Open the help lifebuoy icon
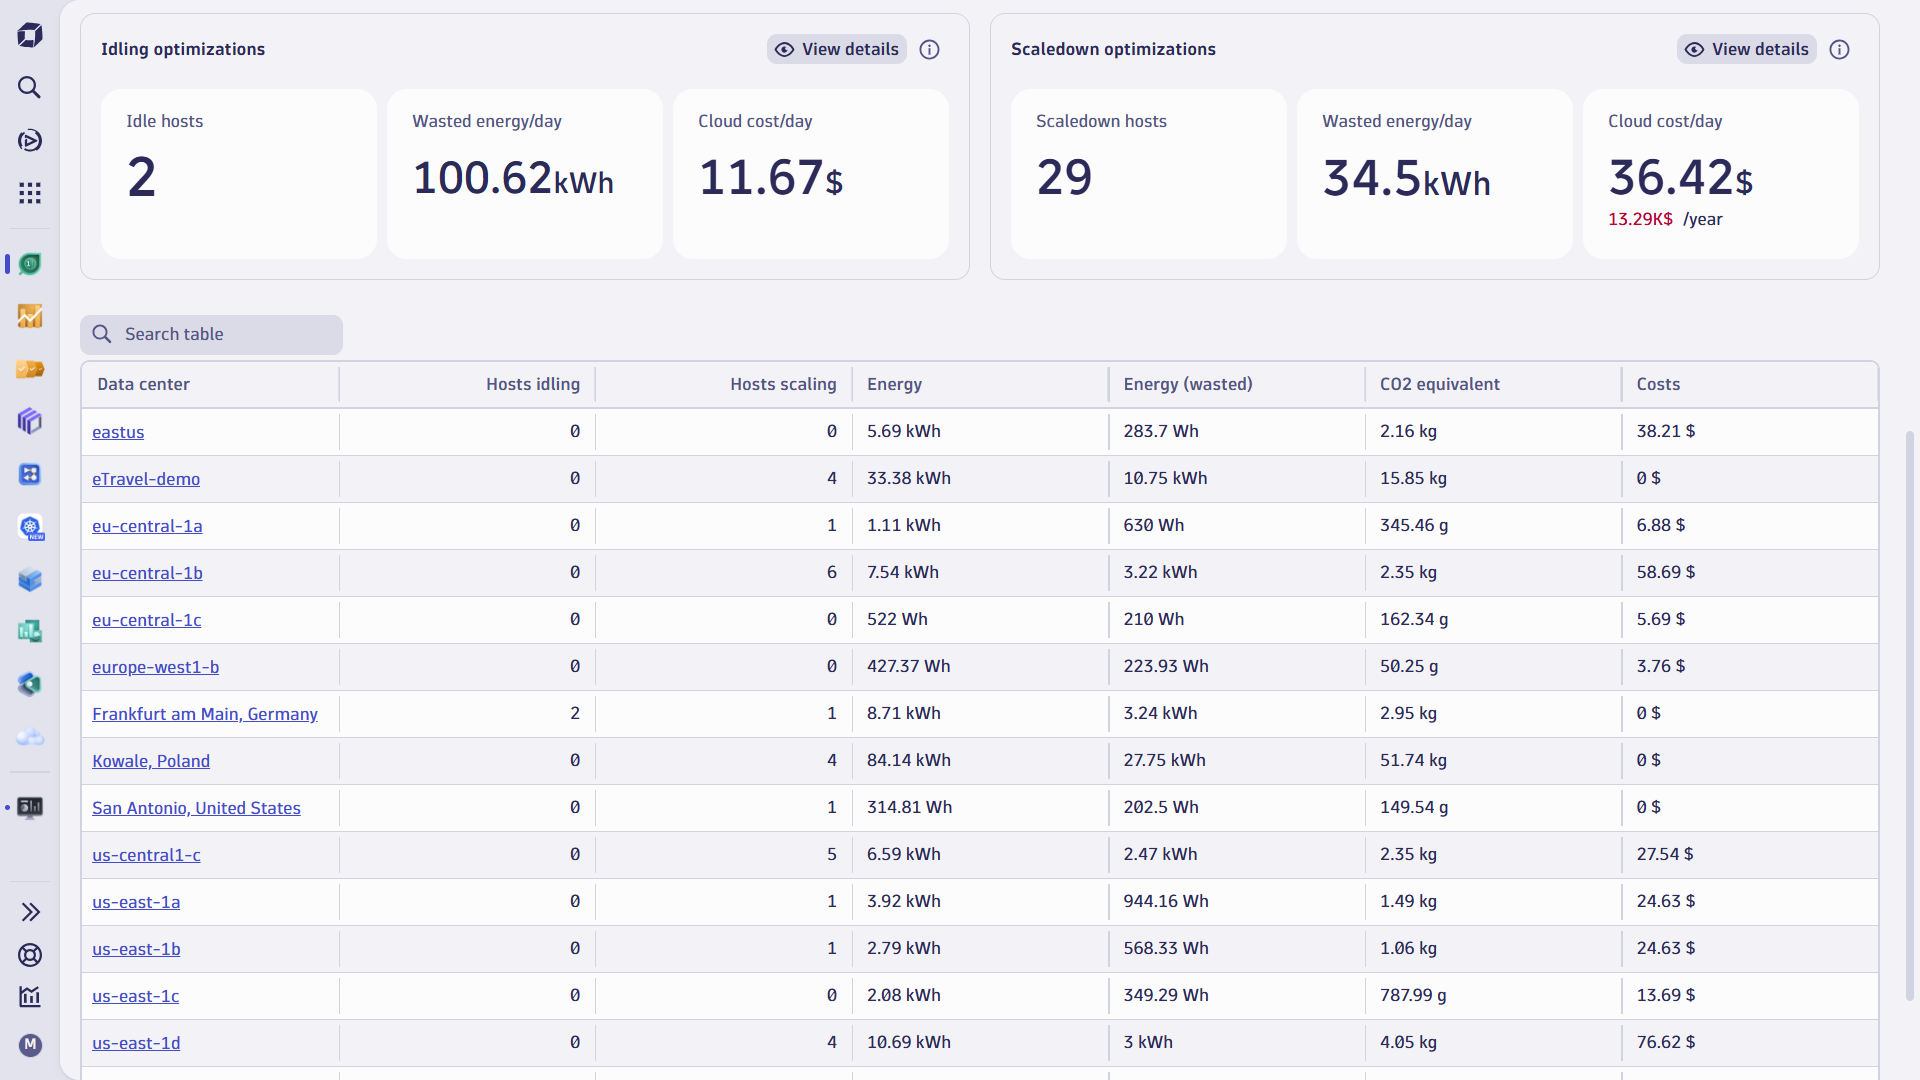The height and width of the screenshot is (1080, 1920). point(30,955)
